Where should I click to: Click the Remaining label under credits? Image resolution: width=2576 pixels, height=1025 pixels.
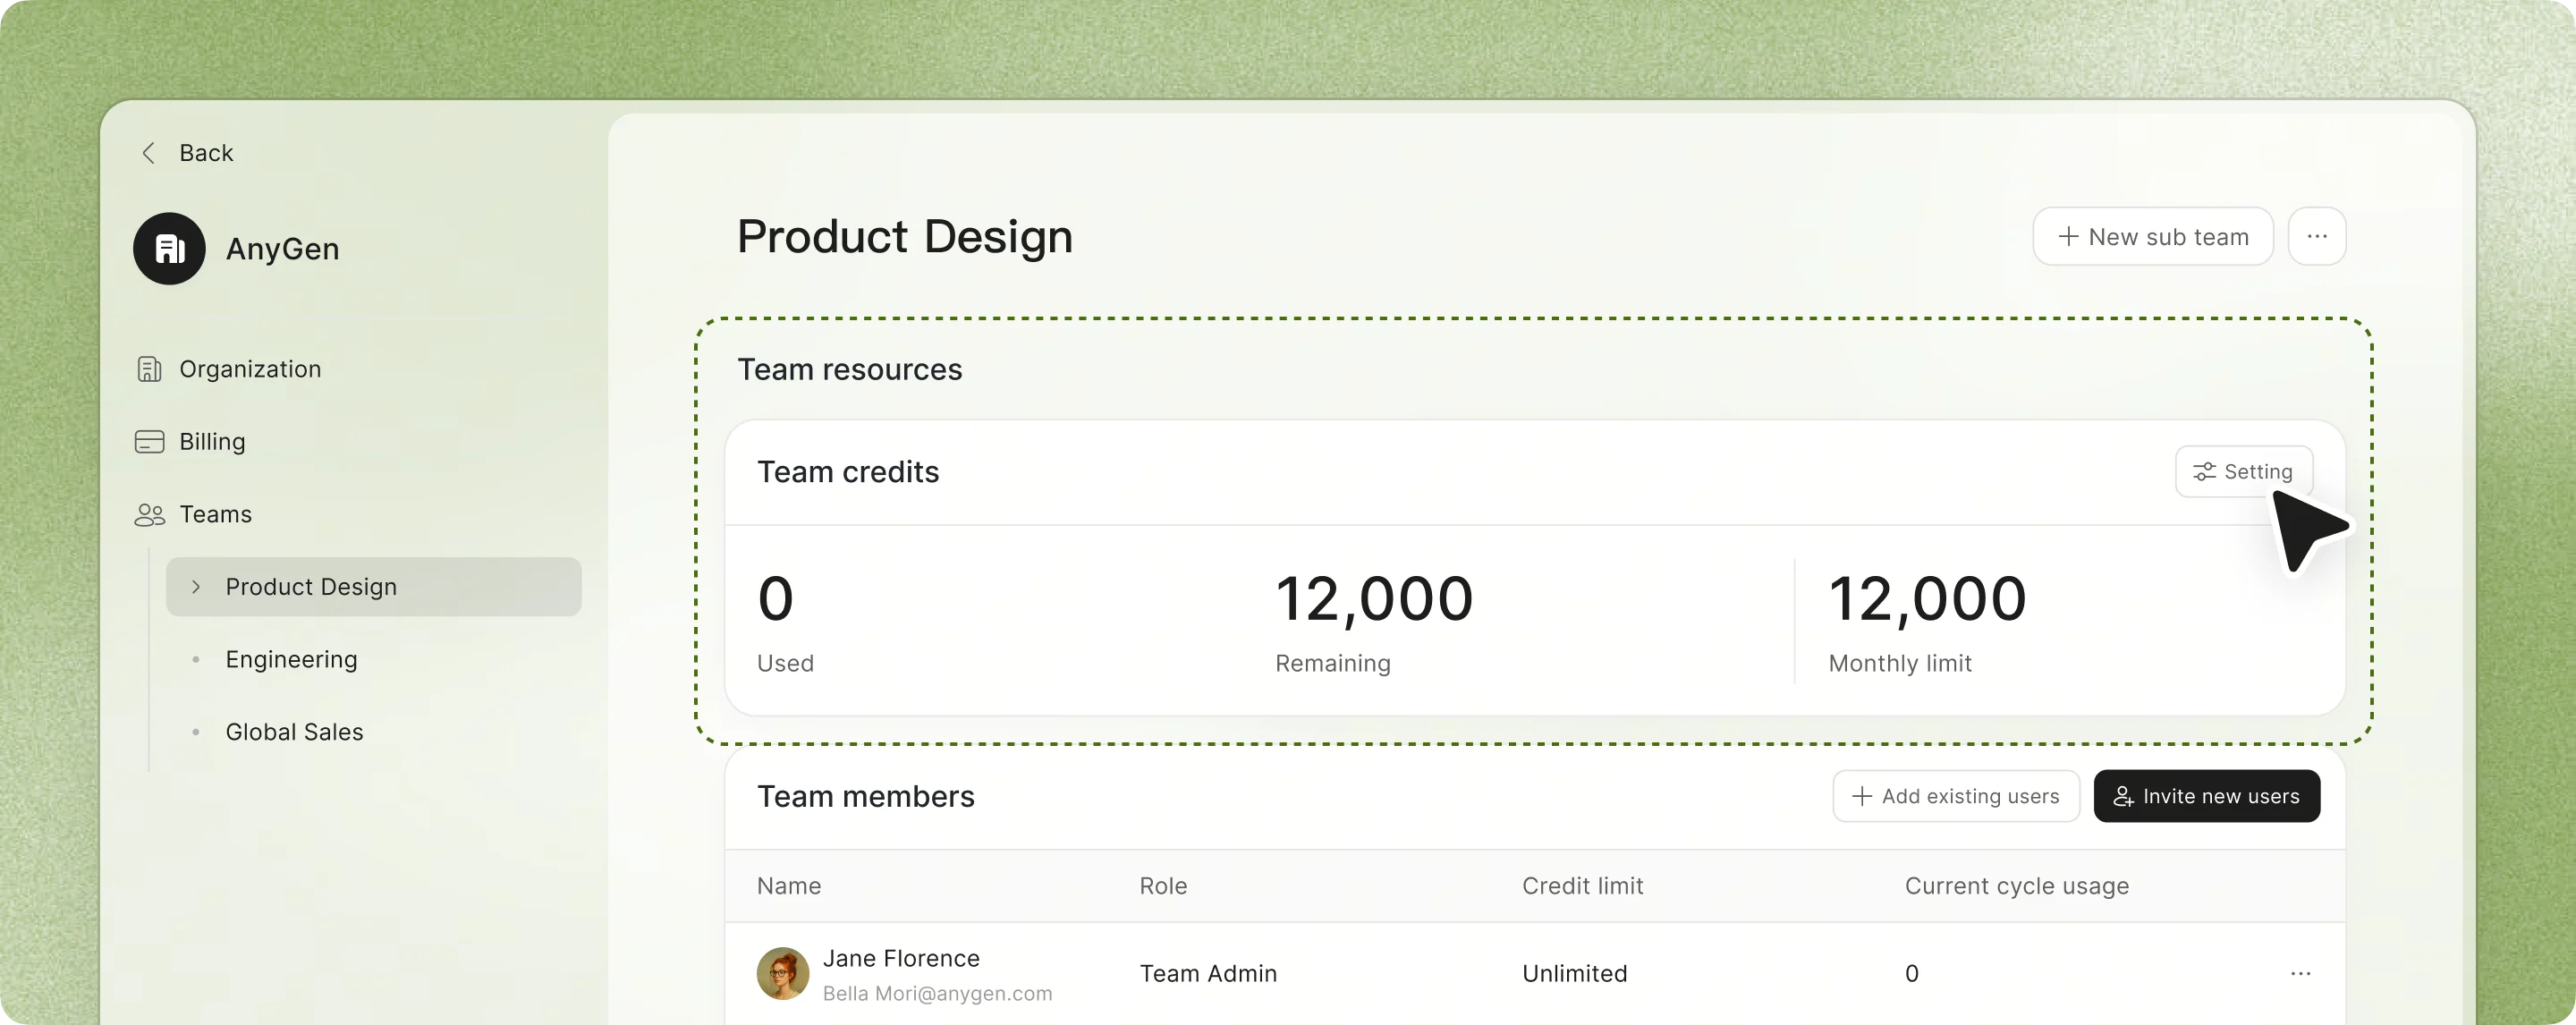pos(1332,662)
